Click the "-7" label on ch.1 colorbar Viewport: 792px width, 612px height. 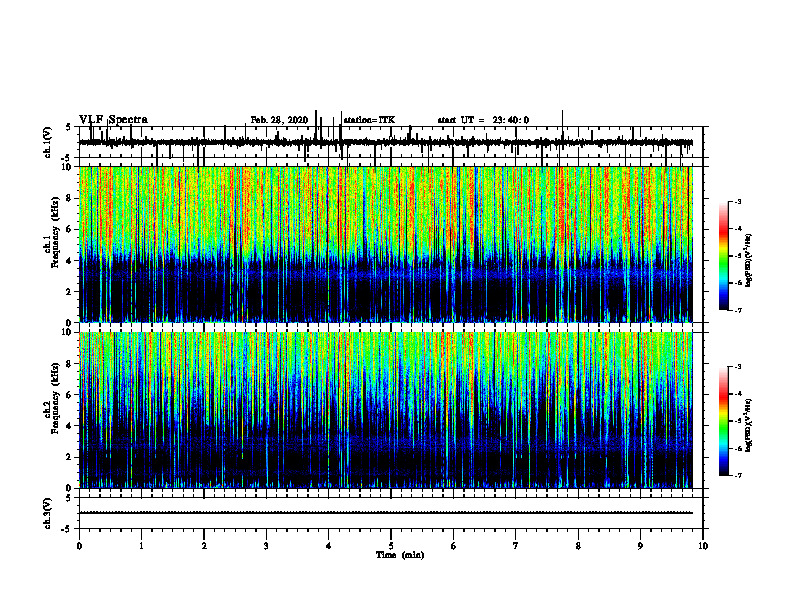738,310
